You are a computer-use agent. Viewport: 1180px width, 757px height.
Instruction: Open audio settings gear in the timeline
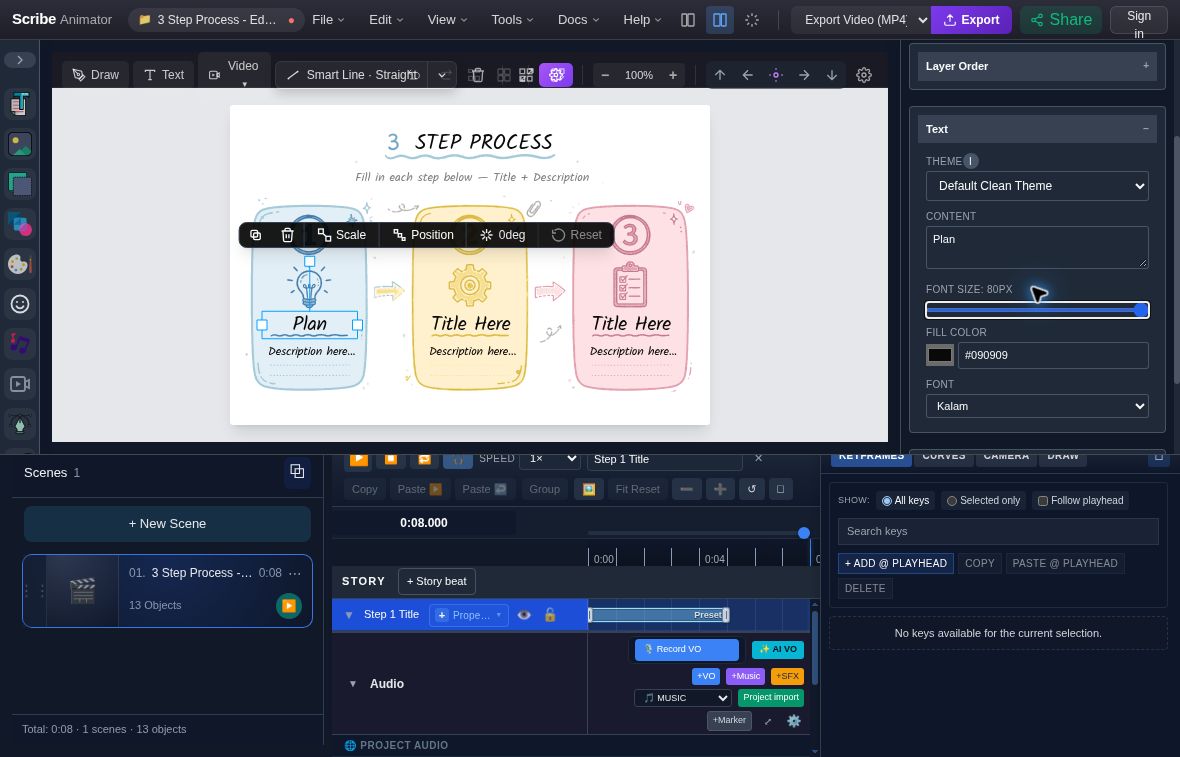[x=794, y=721]
